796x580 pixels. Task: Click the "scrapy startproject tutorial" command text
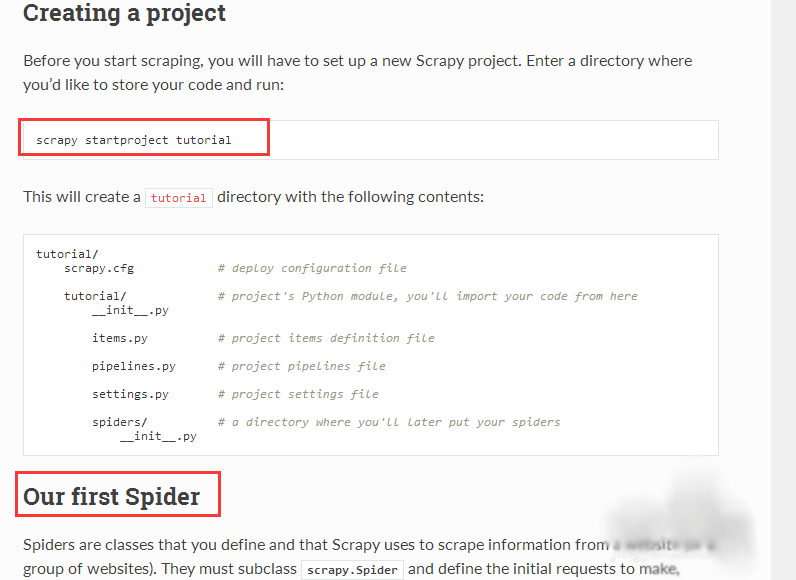(x=134, y=140)
